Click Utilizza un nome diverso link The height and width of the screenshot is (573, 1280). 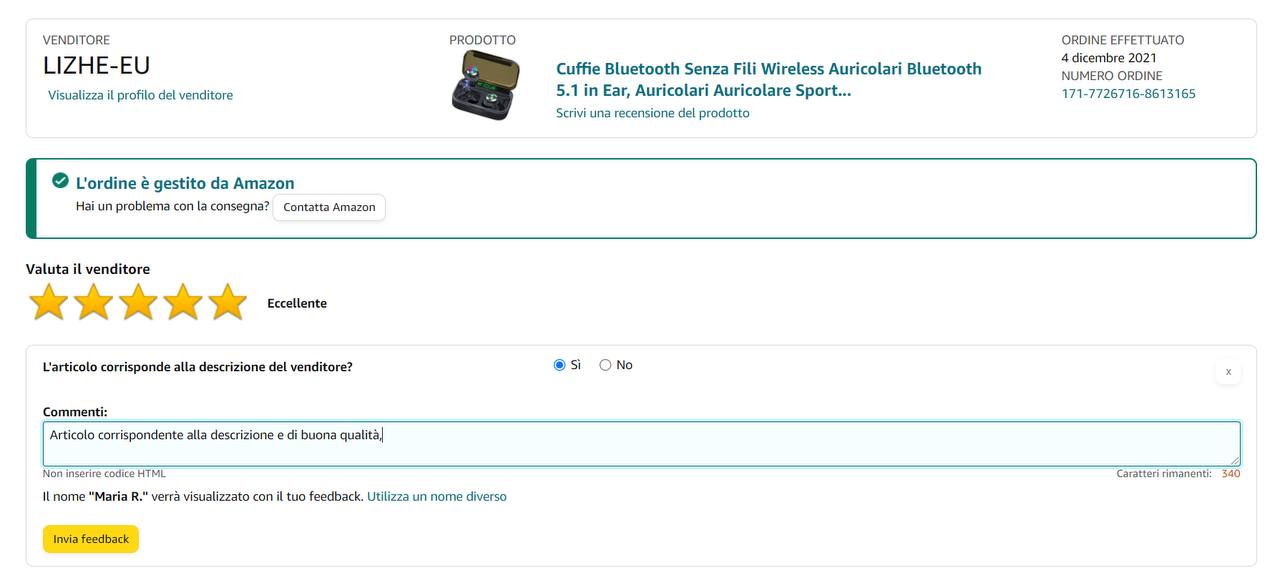[x=436, y=496]
